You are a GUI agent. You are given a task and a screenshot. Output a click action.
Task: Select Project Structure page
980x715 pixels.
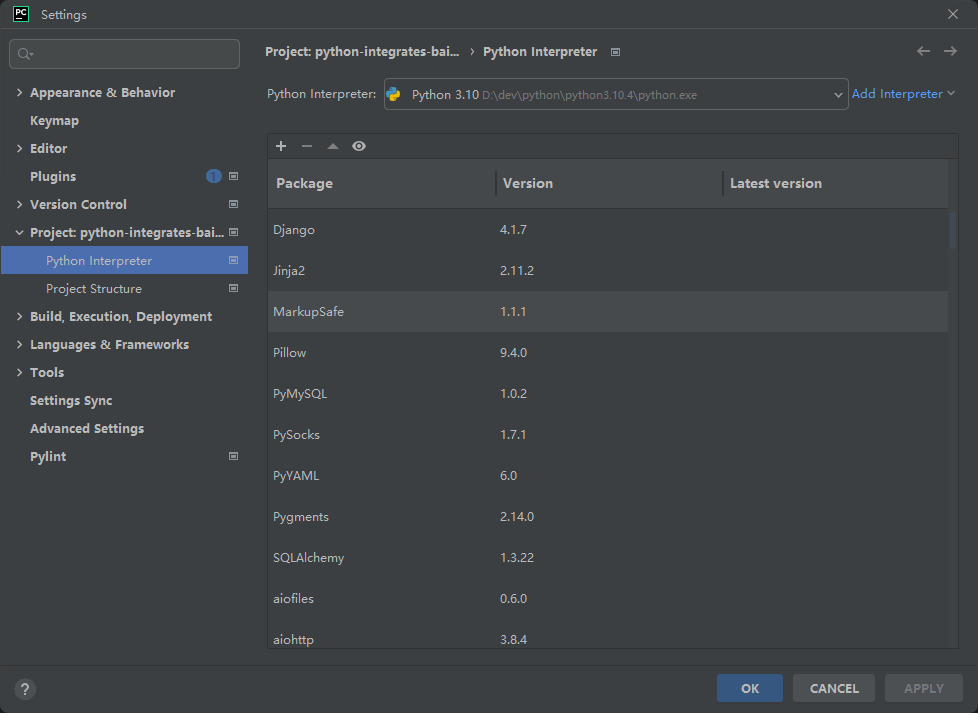pos(94,289)
